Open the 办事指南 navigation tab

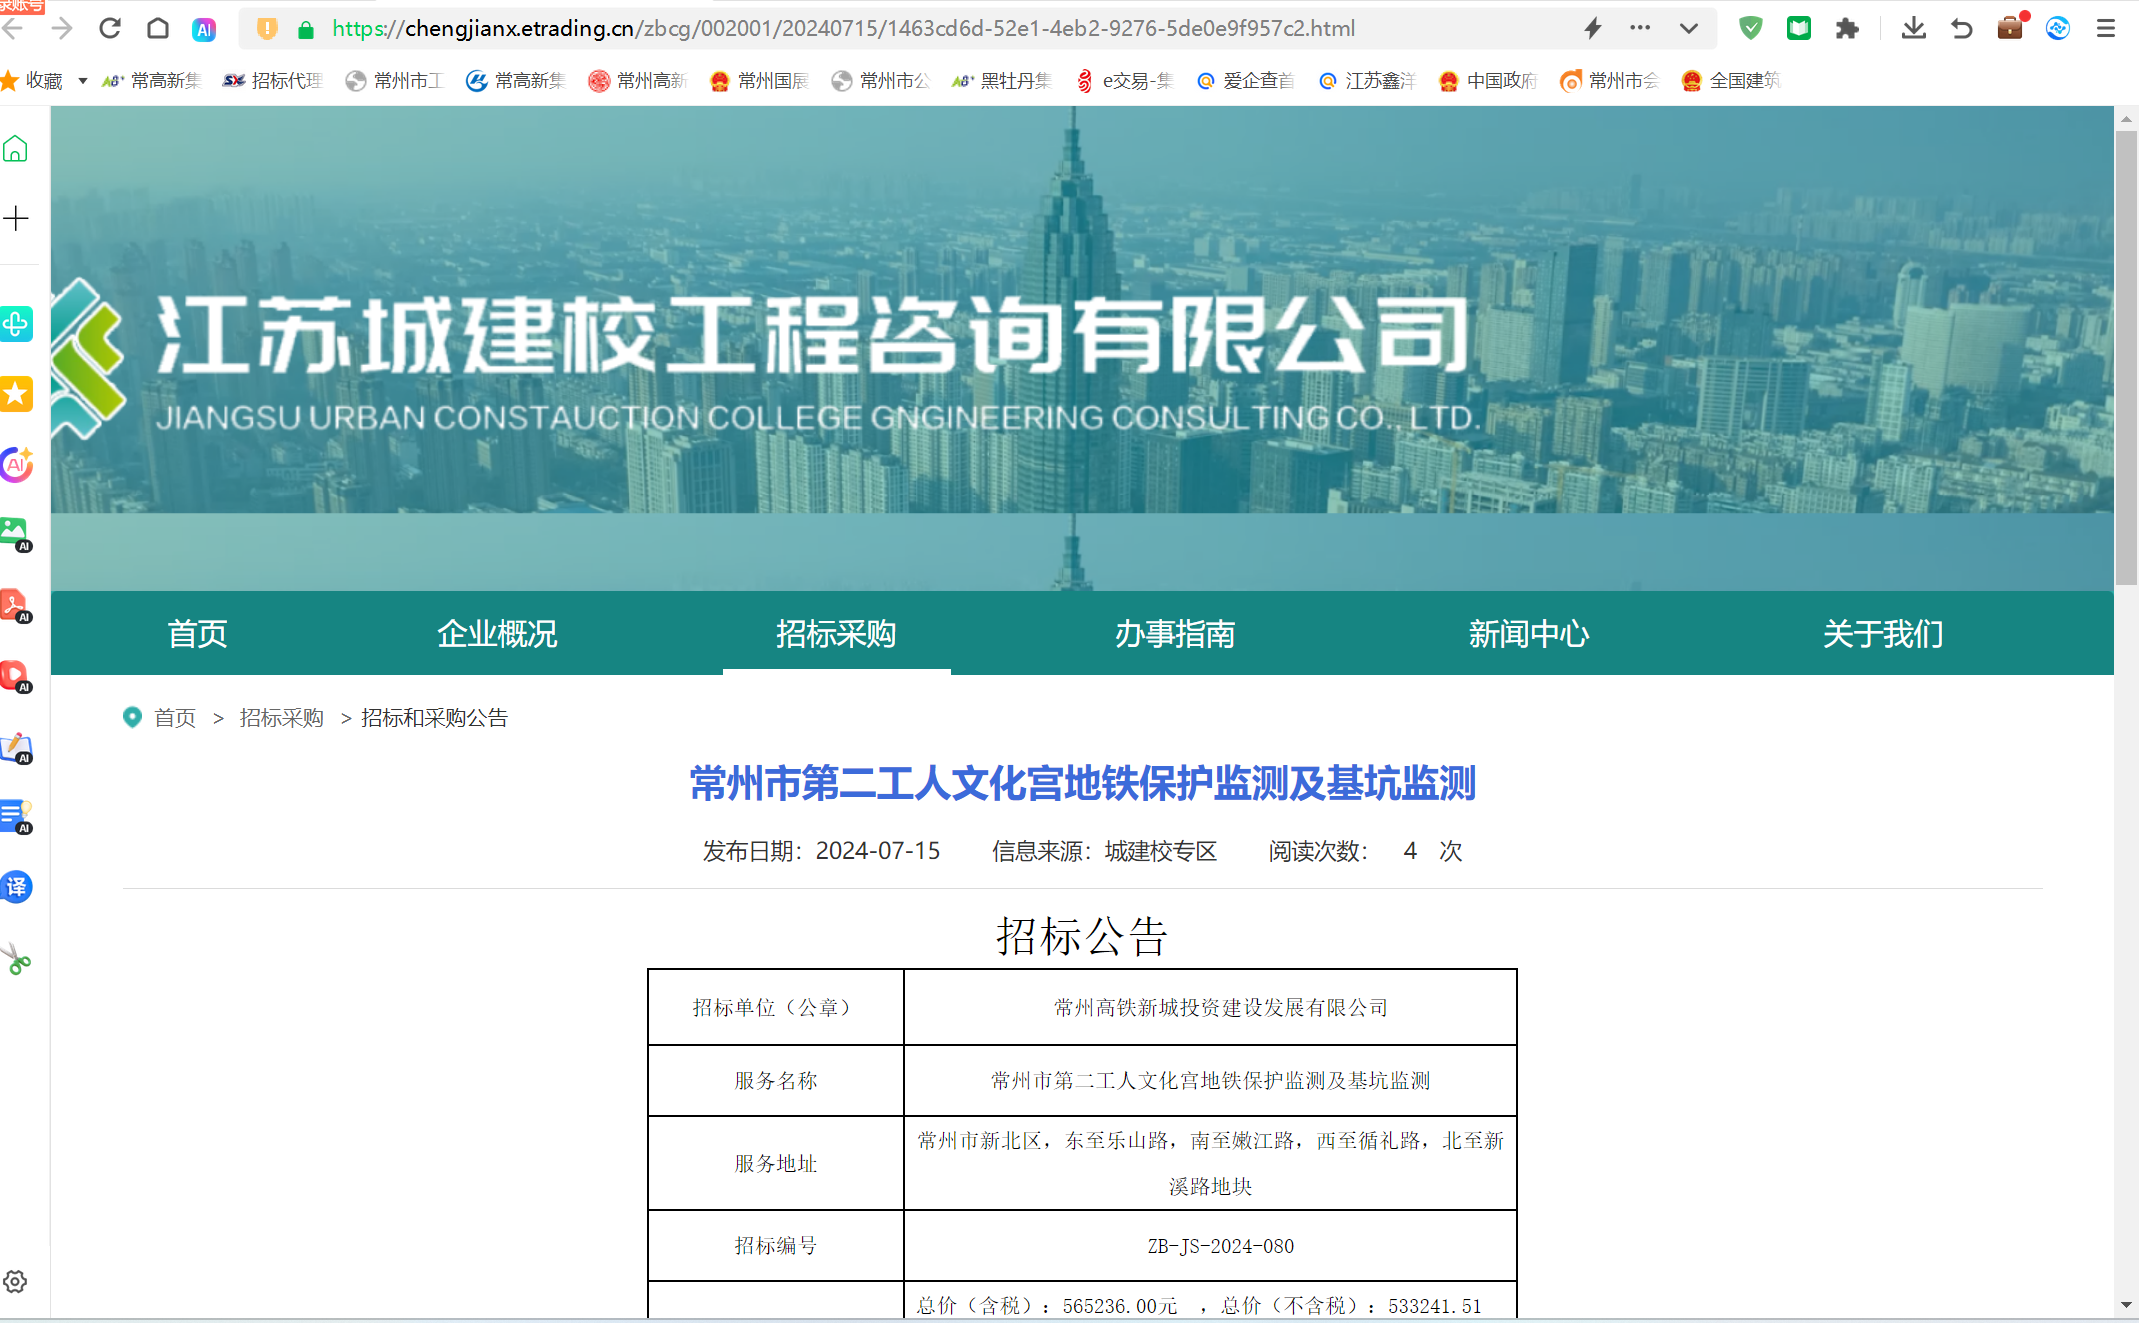tap(1175, 634)
